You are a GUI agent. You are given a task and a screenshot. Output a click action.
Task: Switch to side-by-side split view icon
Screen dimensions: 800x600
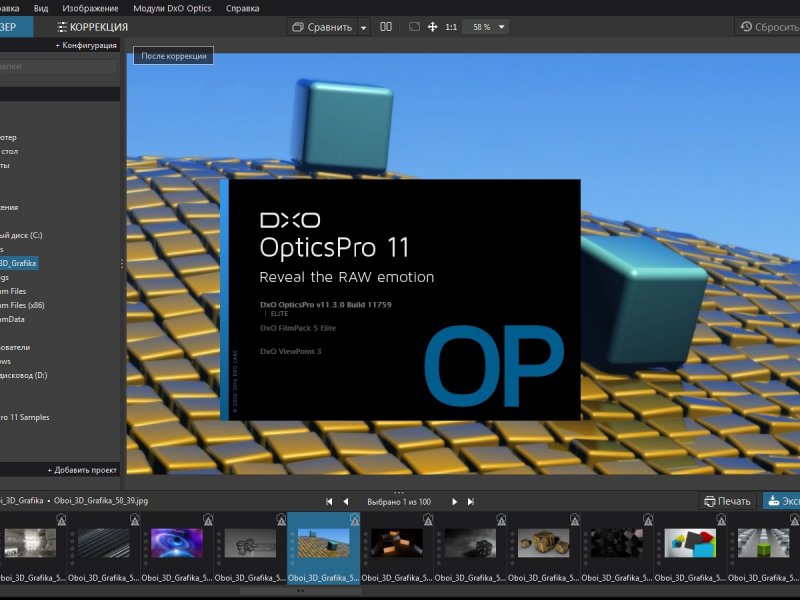386,27
